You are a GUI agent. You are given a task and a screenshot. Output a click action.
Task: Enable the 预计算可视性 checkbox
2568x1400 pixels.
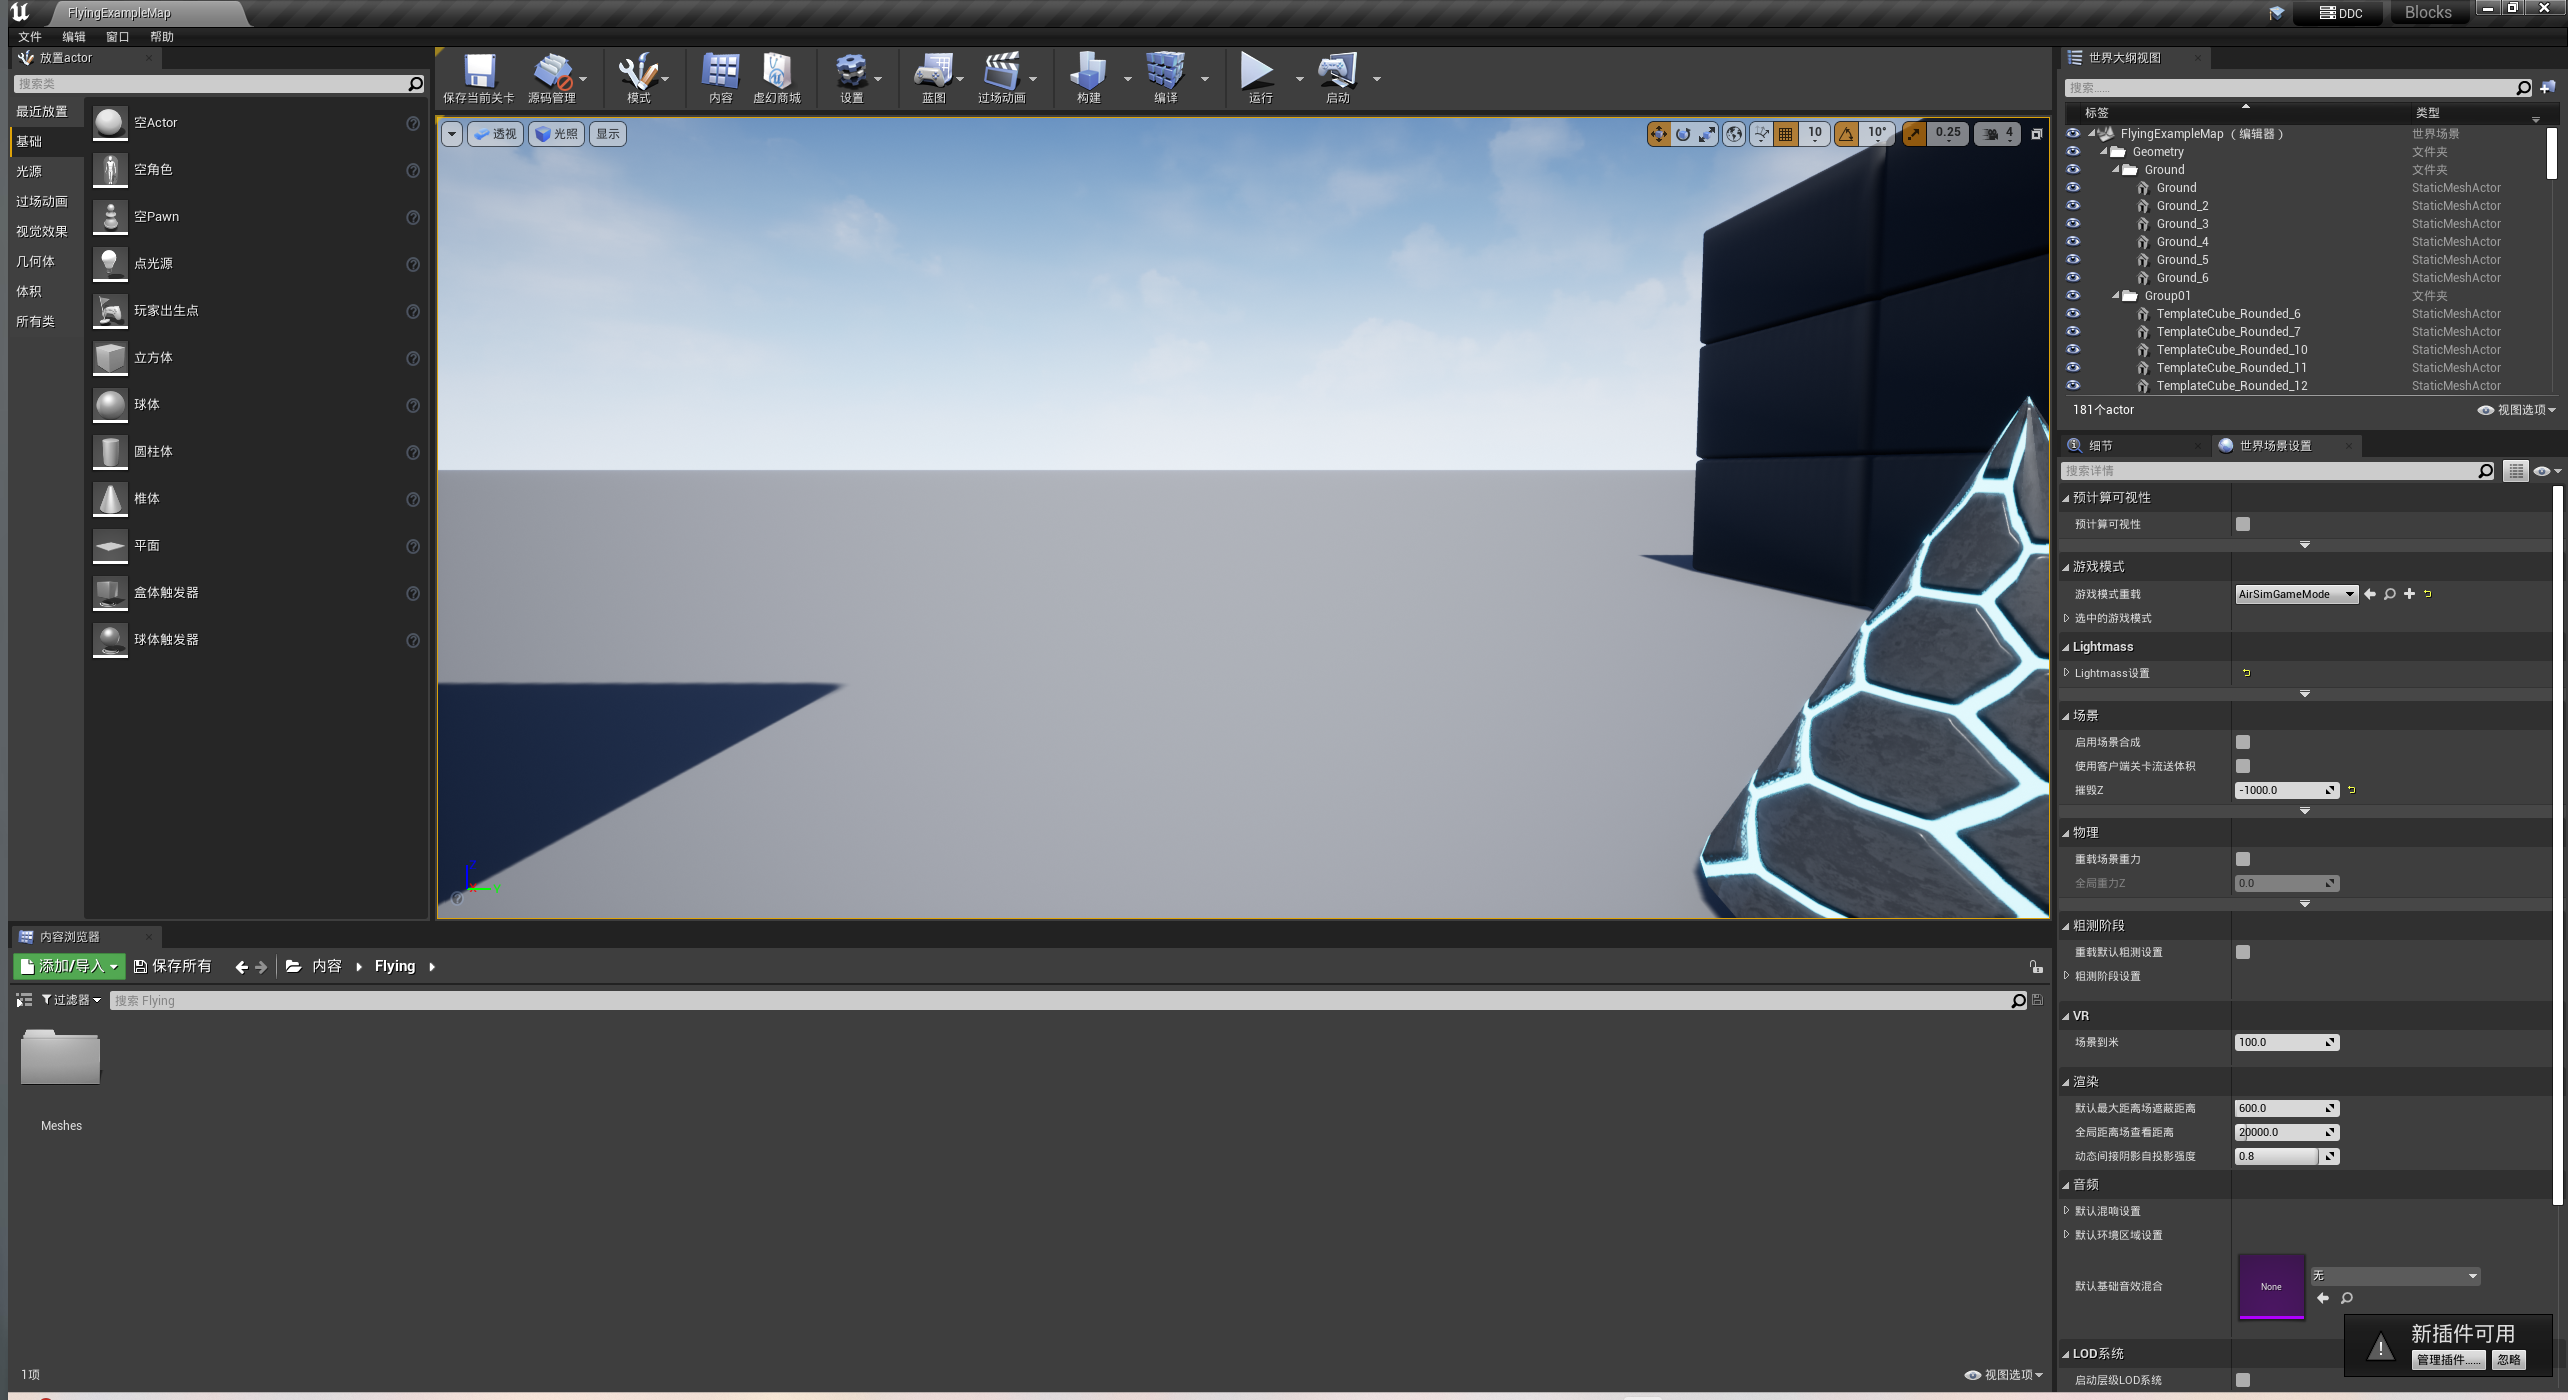coord(2243,524)
